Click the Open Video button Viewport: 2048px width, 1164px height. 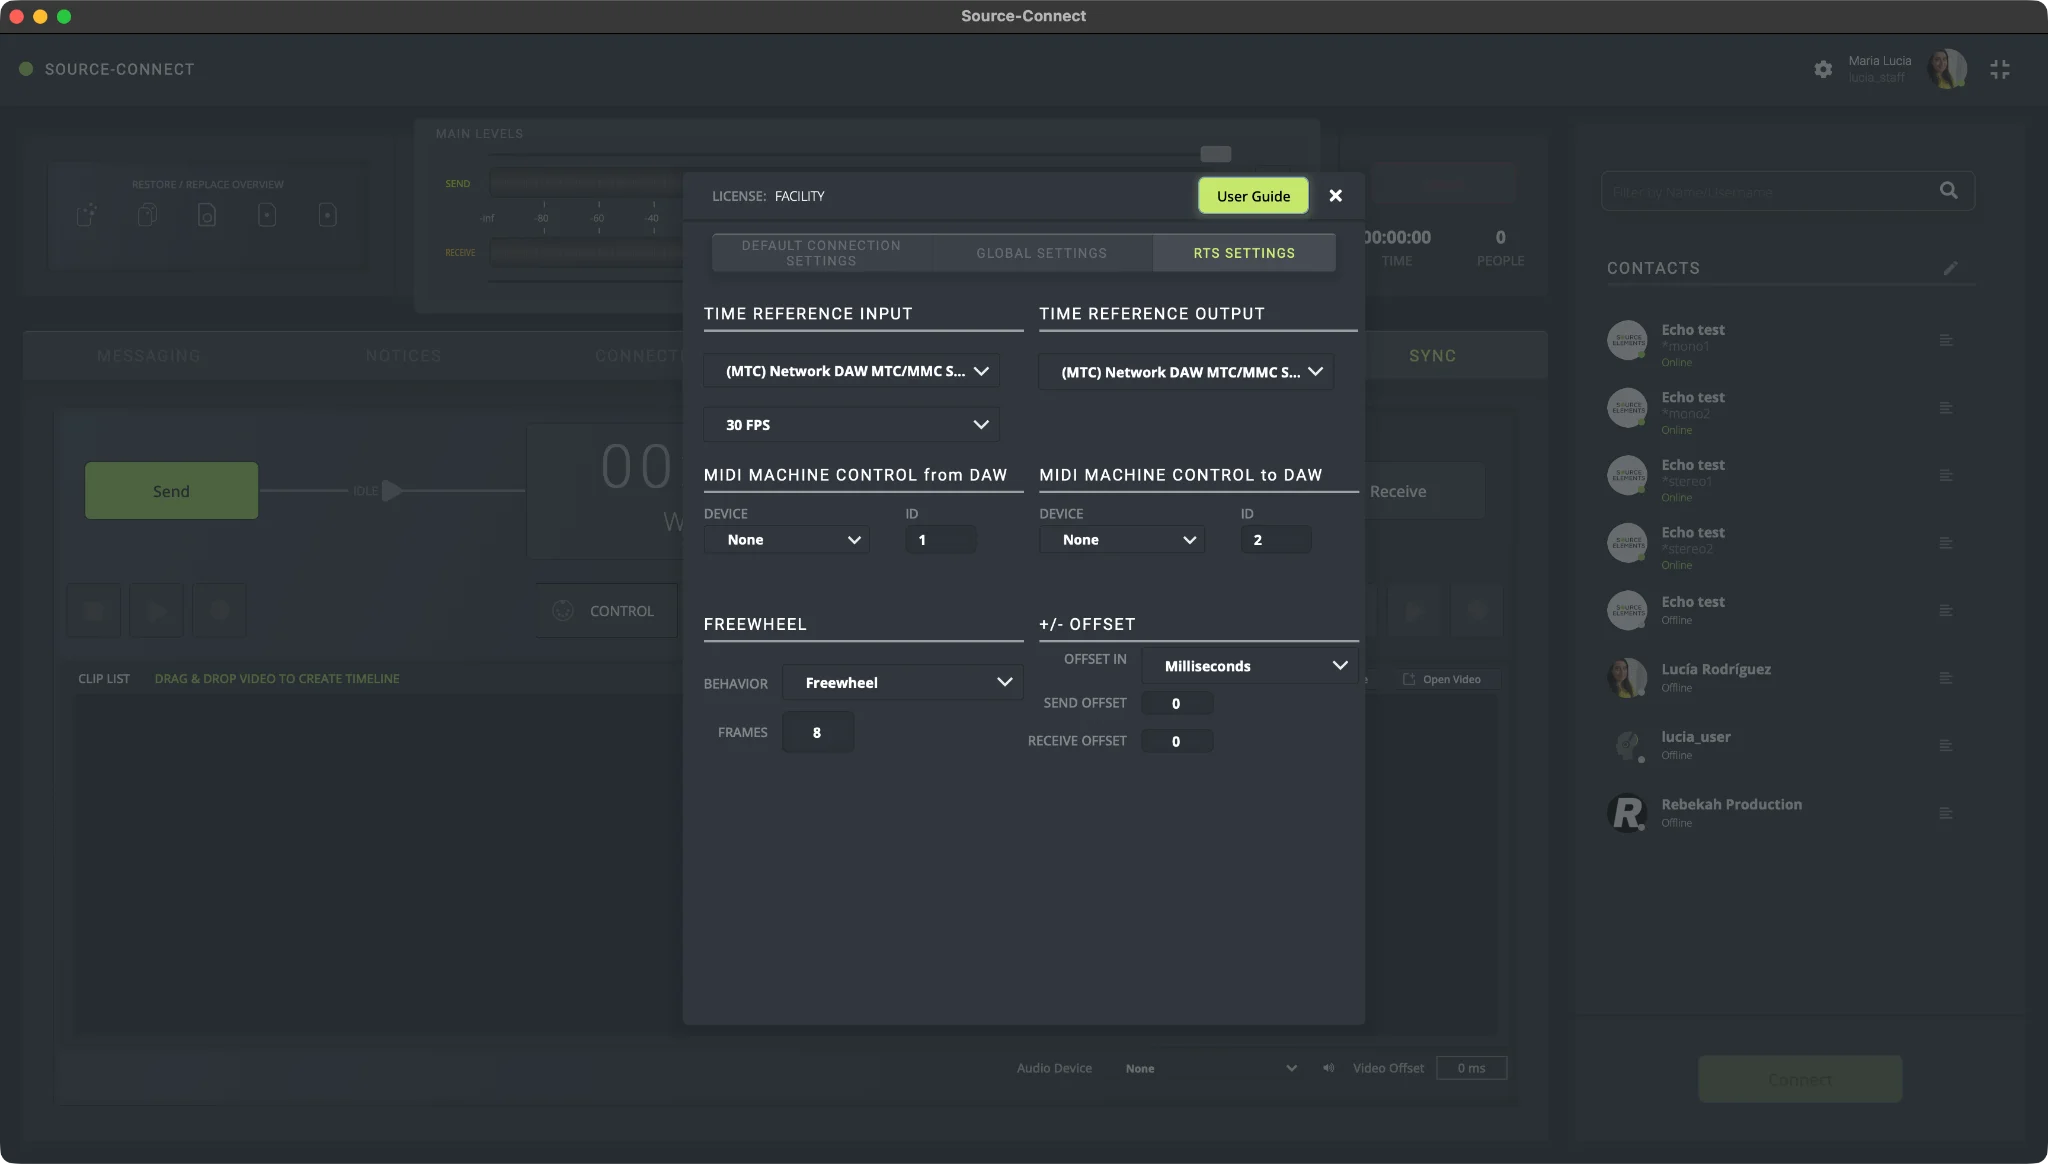tap(1441, 679)
